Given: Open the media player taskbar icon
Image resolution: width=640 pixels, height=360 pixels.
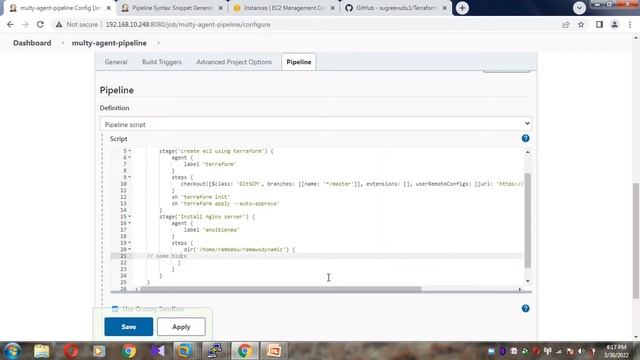Looking at the screenshot, I should point(99,351).
